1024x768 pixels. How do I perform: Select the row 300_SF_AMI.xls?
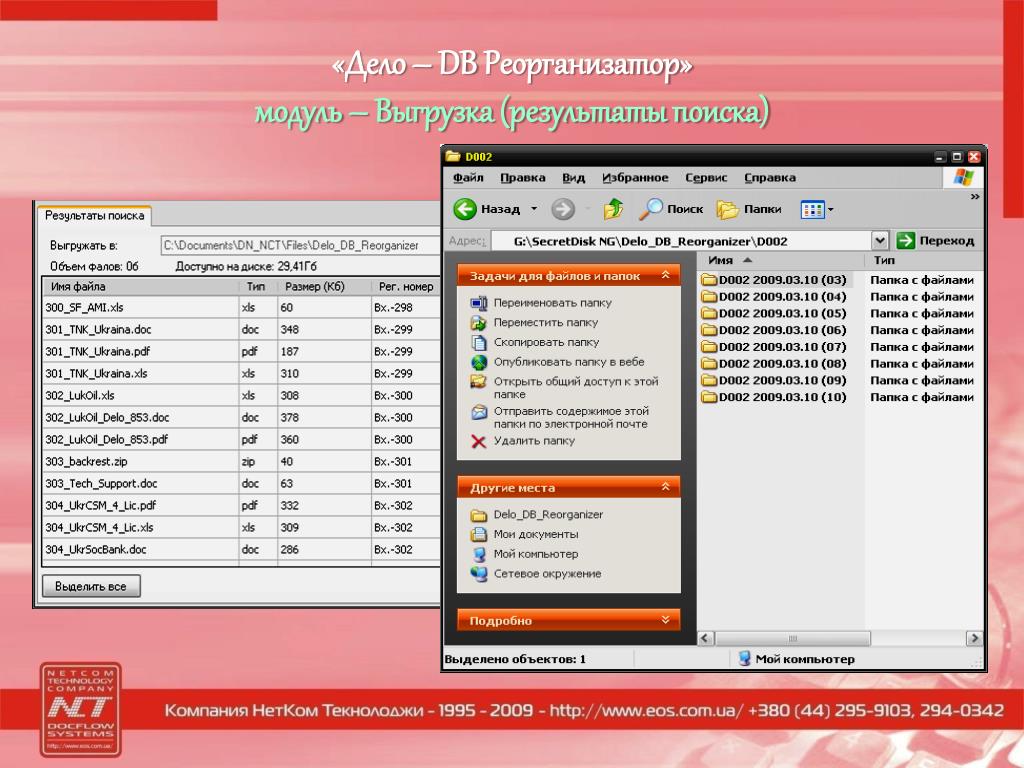242,308
